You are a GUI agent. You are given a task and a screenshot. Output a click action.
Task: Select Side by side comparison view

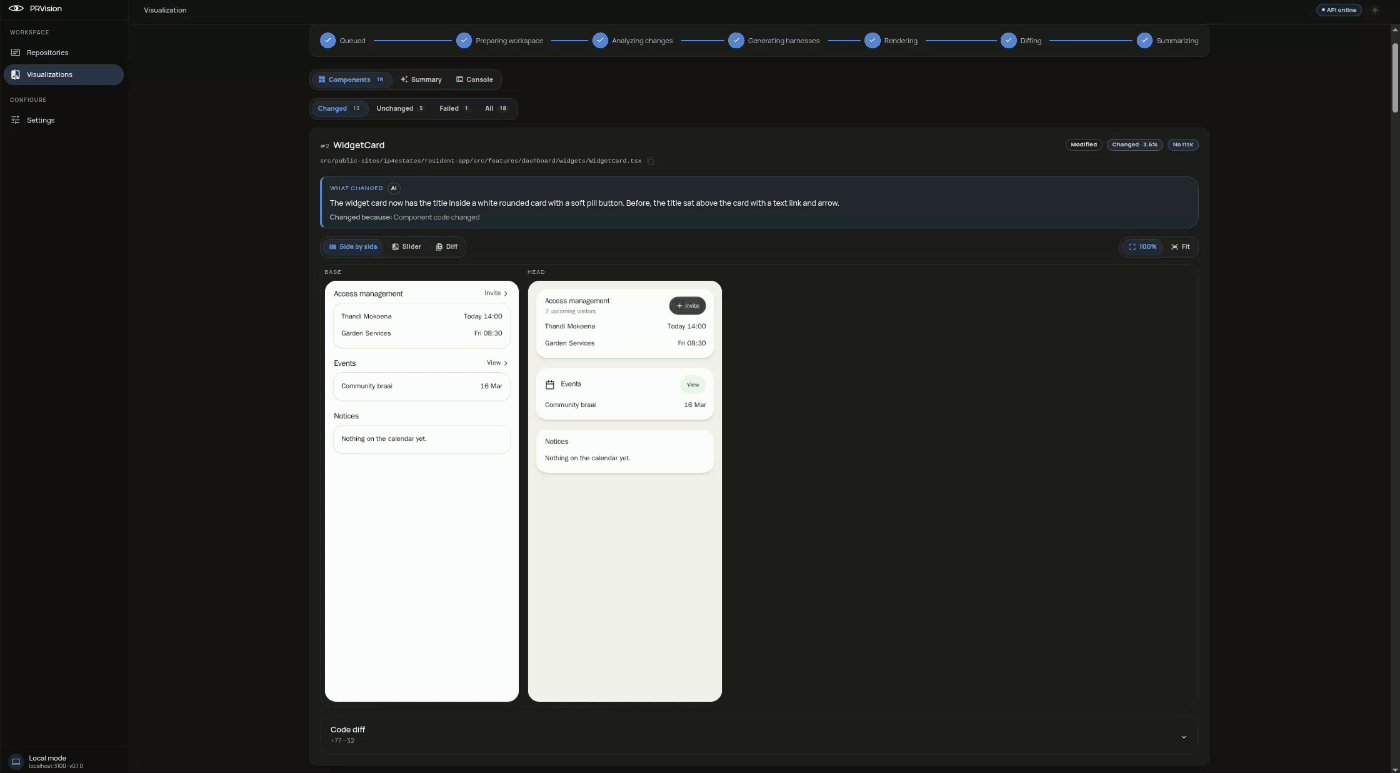tap(353, 246)
